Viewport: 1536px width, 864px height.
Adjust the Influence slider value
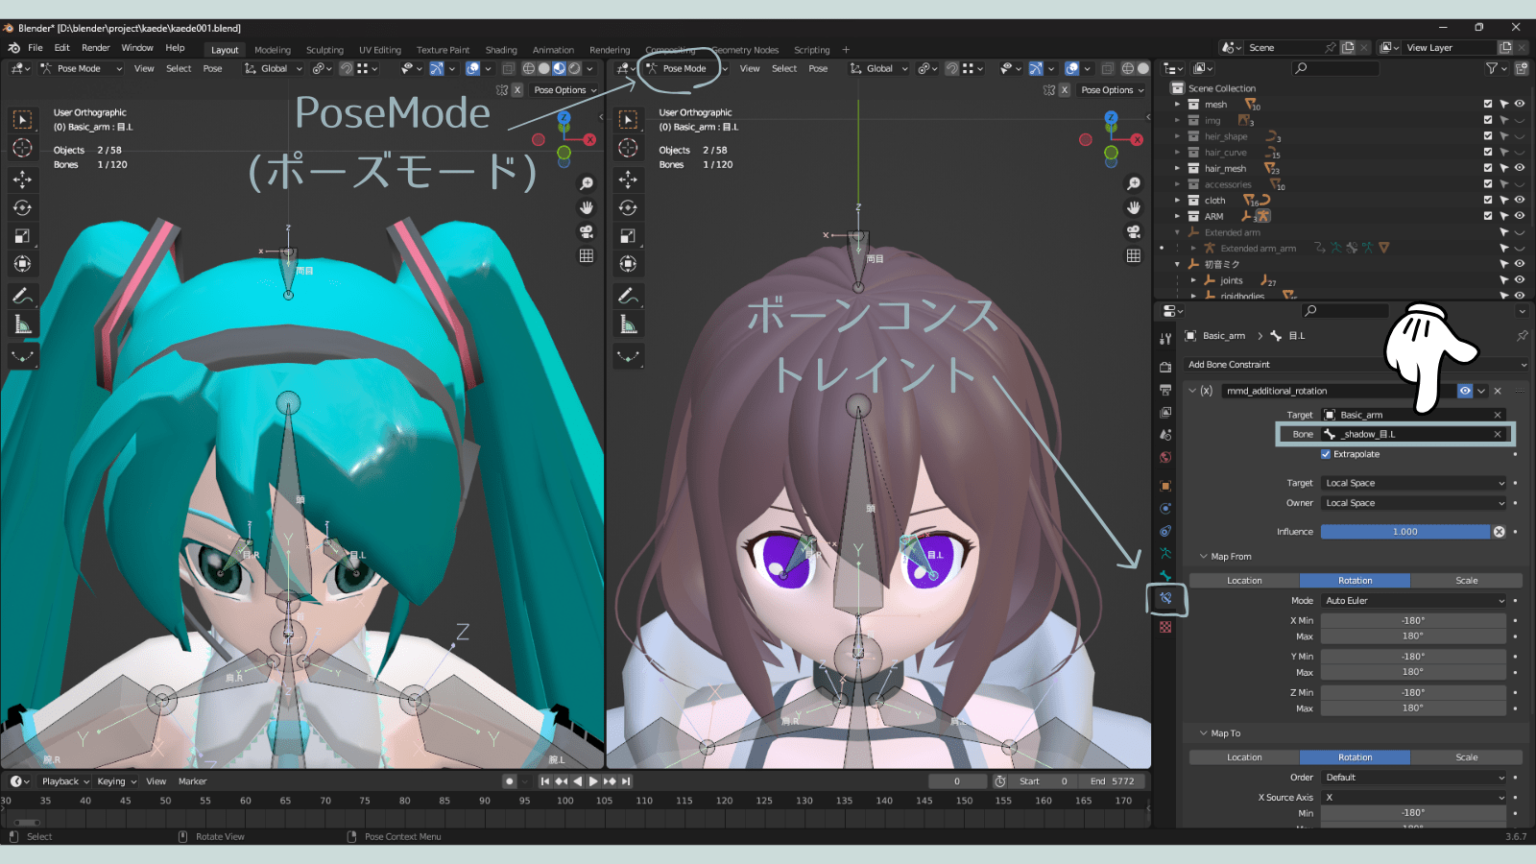click(x=1405, y=532)
